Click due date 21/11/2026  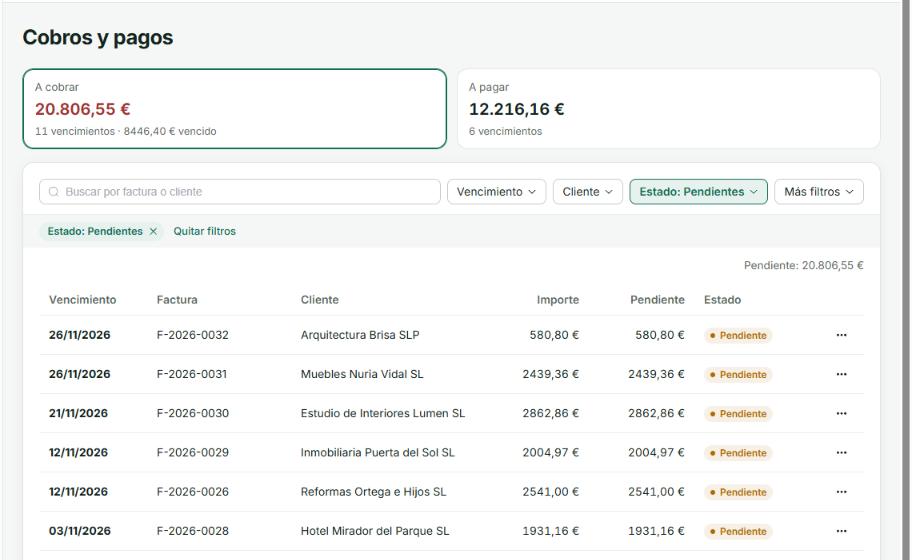pyautogui.click(x=79, y=413)
